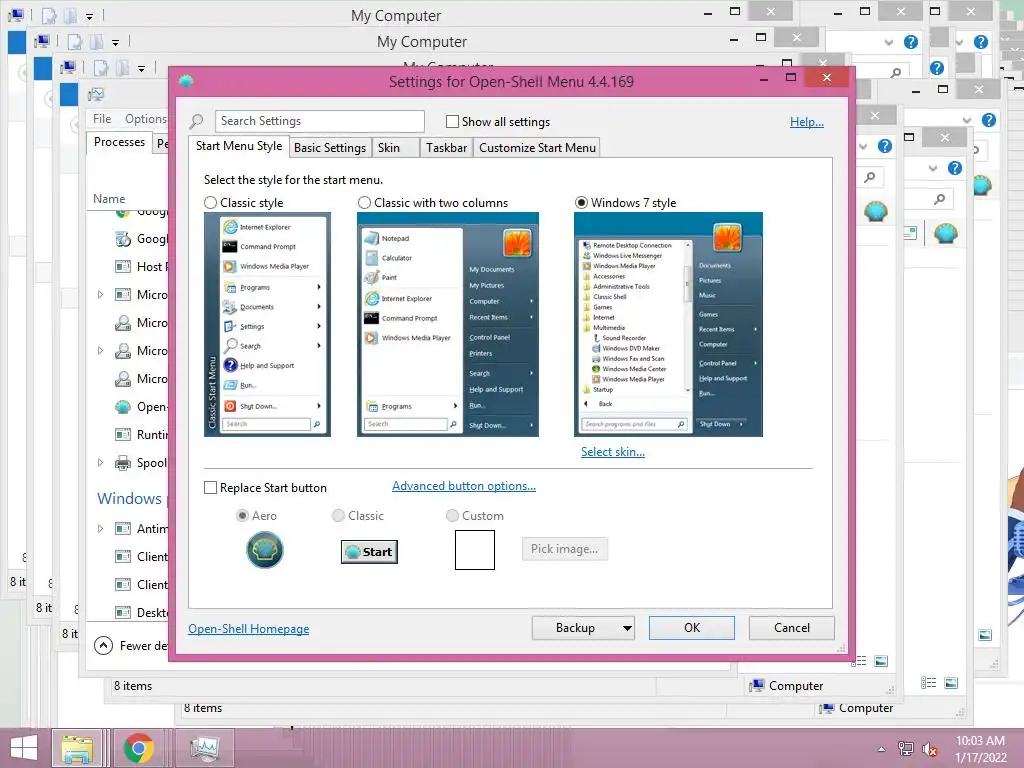
Task: Click the network tray icon
Action: 906,749
